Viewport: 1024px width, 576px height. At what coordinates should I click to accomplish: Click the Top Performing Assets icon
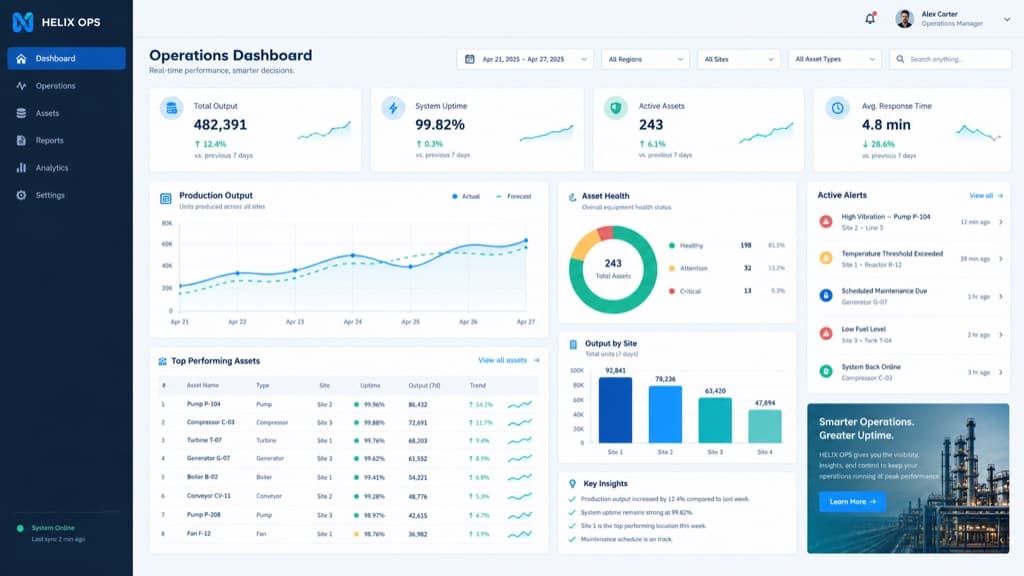162,361
